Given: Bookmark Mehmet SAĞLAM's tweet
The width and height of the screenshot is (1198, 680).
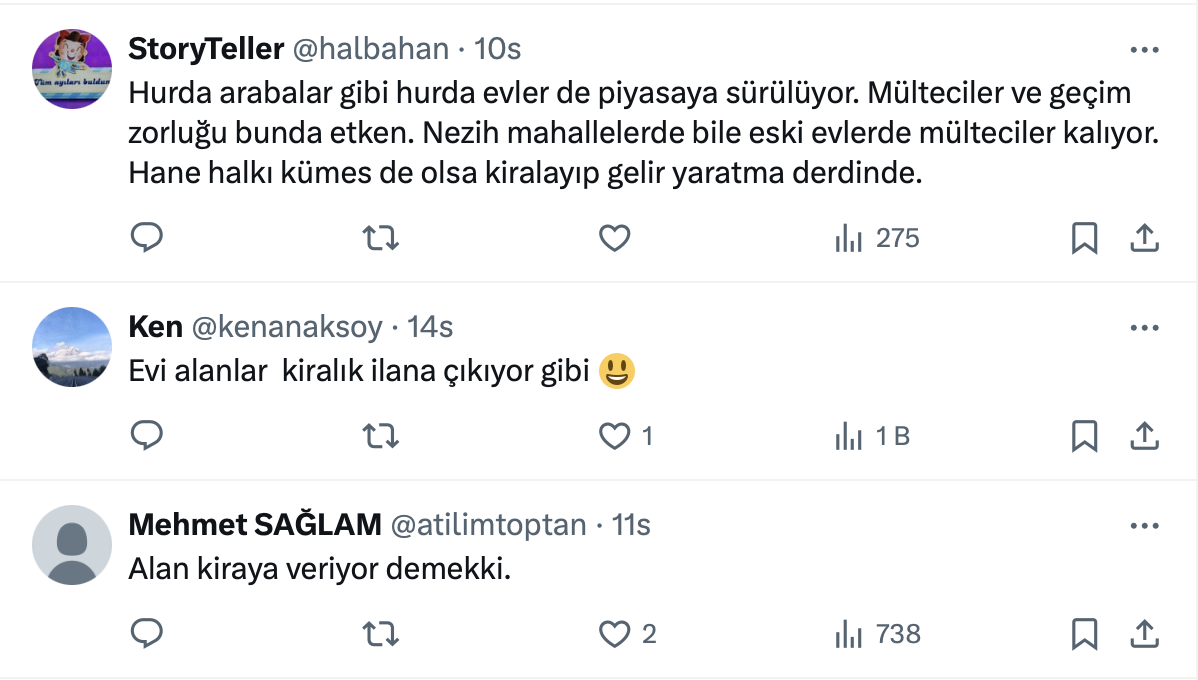Looking at the screenshot, I should (x=1085, y=633).
